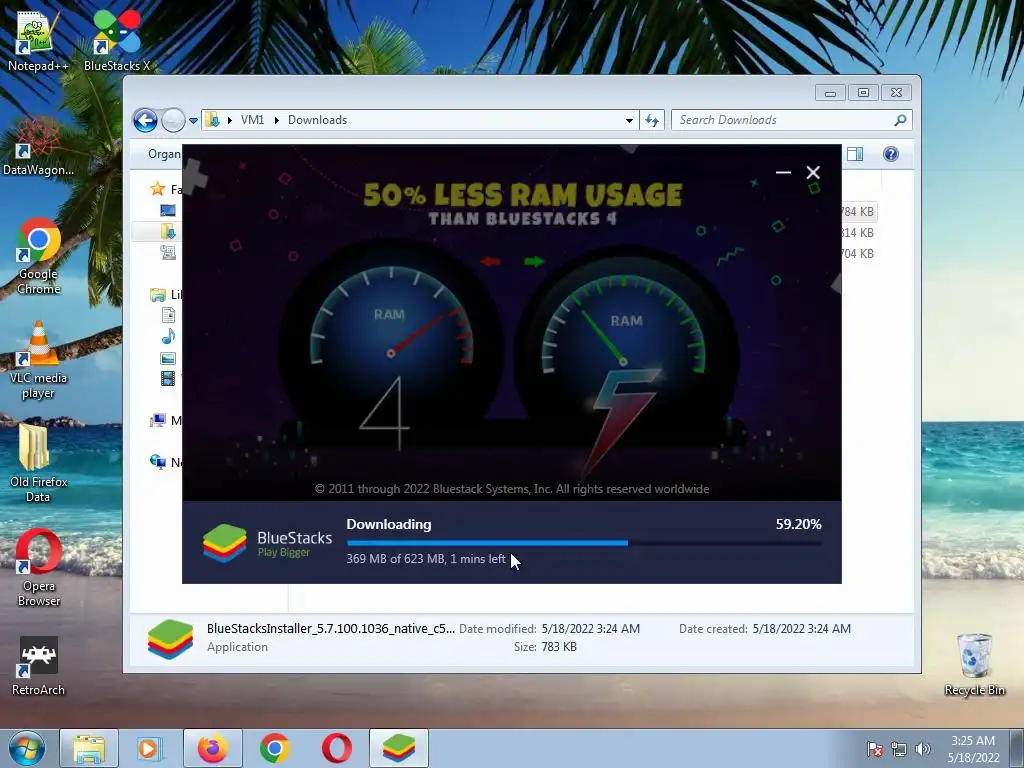Click the search magnifier in Explorer
Screen dimensions: 1024x768
point(900,120)
